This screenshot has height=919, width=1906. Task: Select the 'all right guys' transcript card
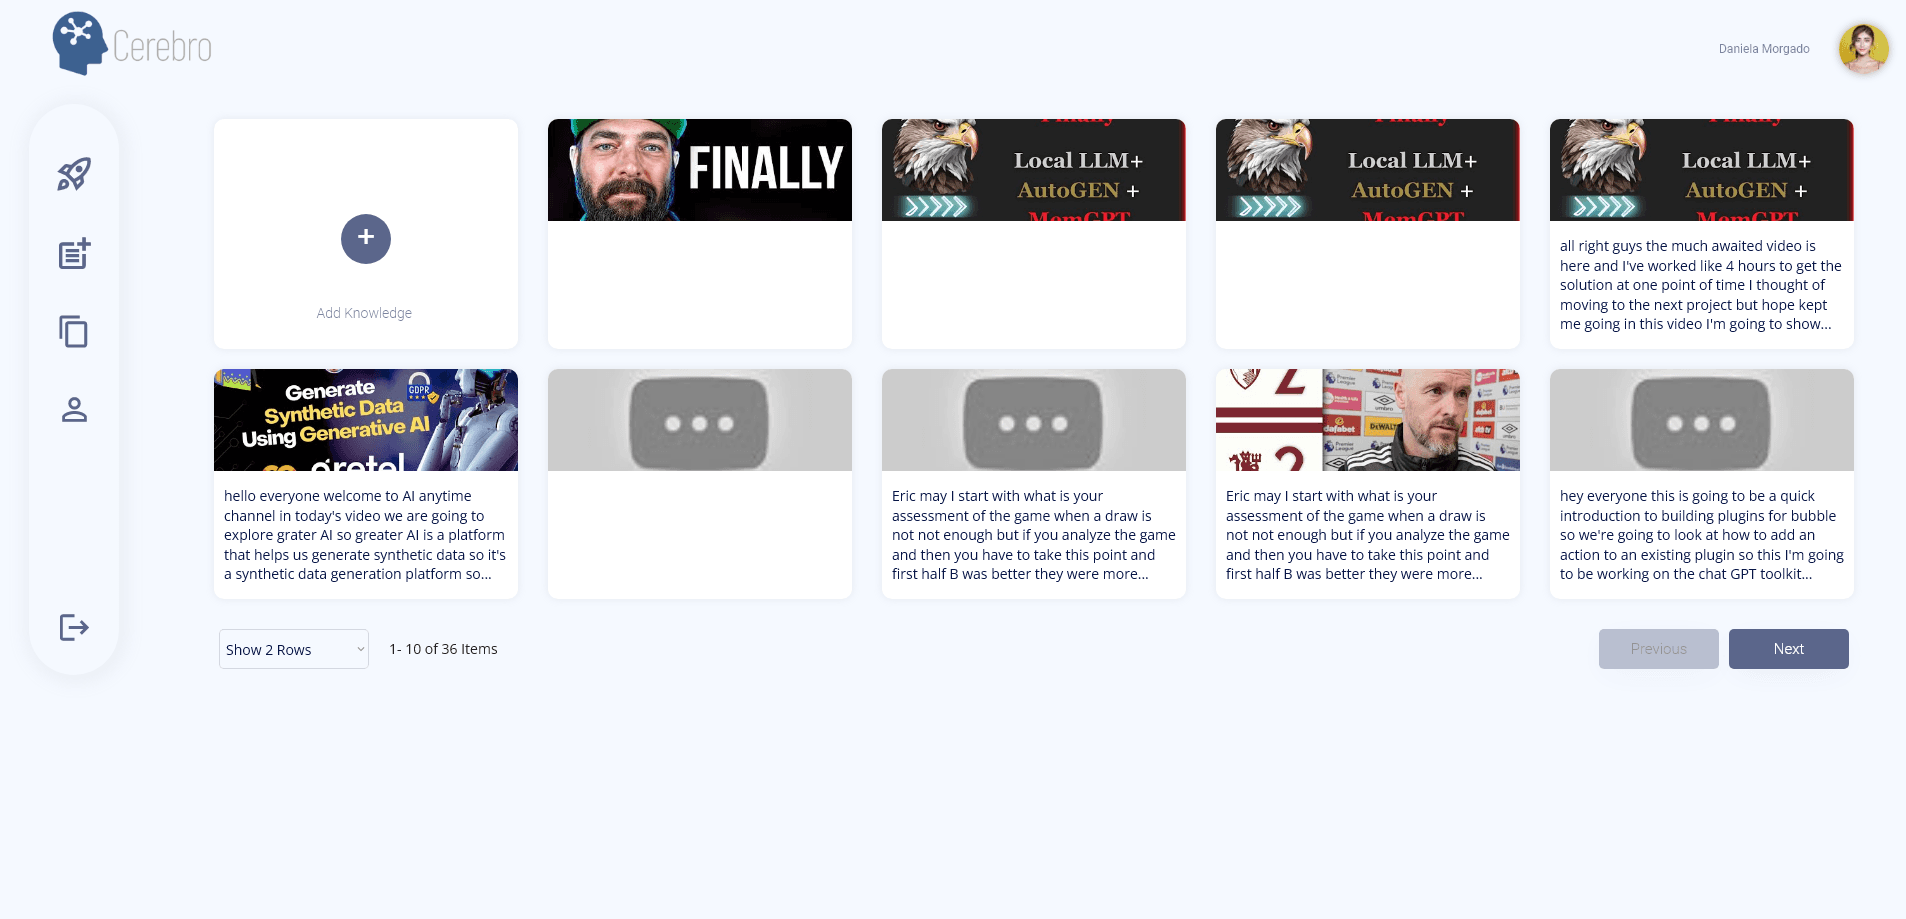coord(1701,285)
